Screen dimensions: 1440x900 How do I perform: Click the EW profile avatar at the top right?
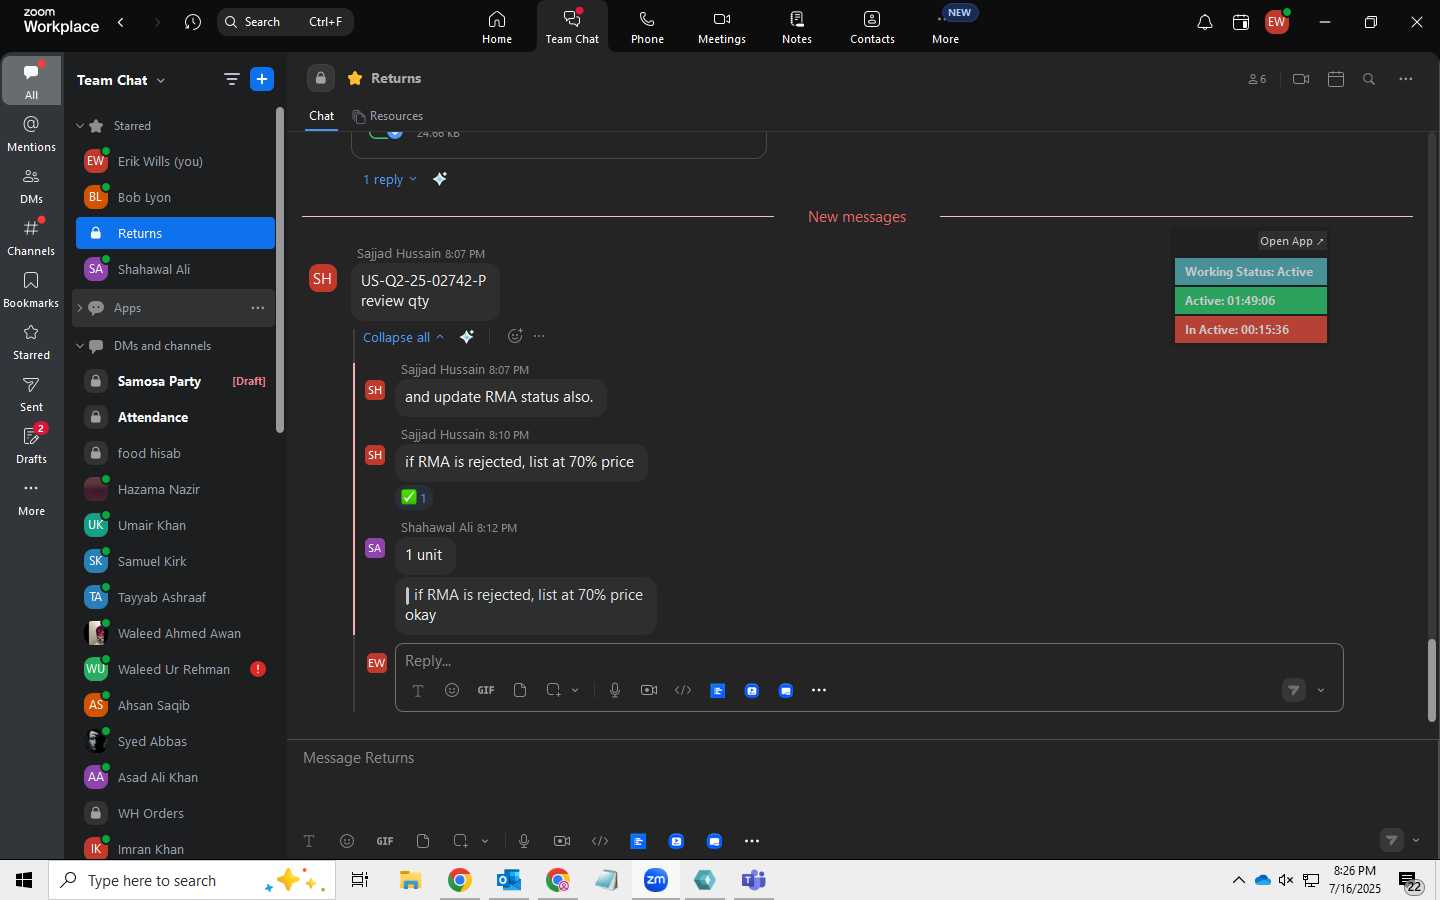tap(1277, 22)
